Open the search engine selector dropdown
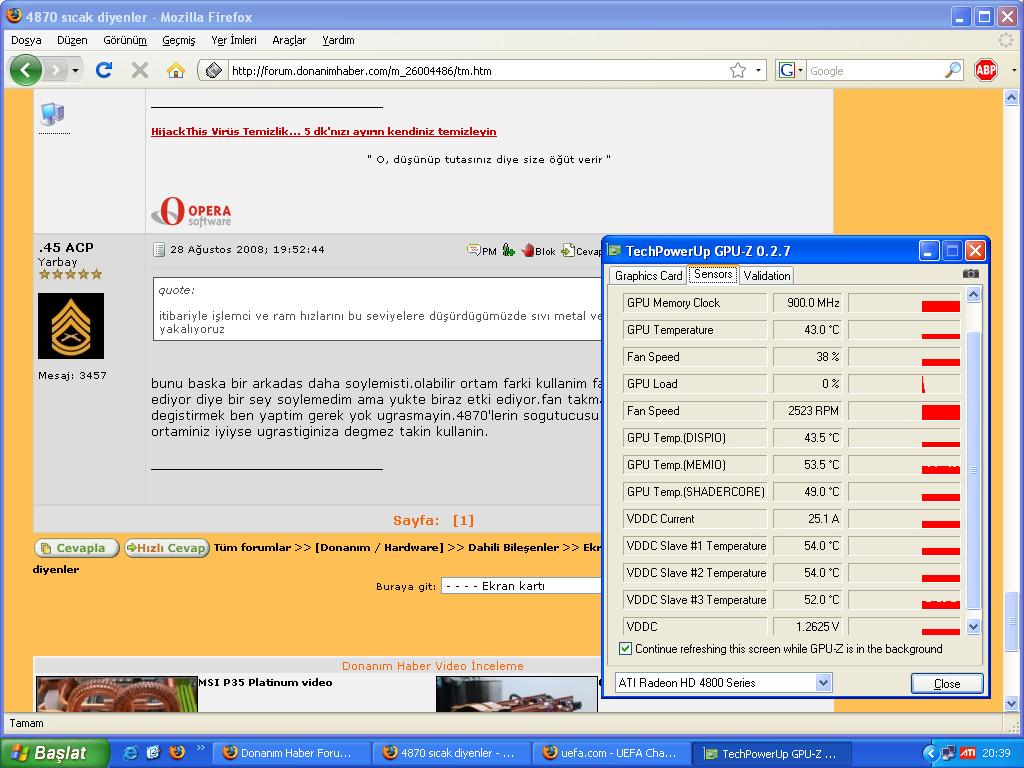1024x768 pixels. point(791,70)
